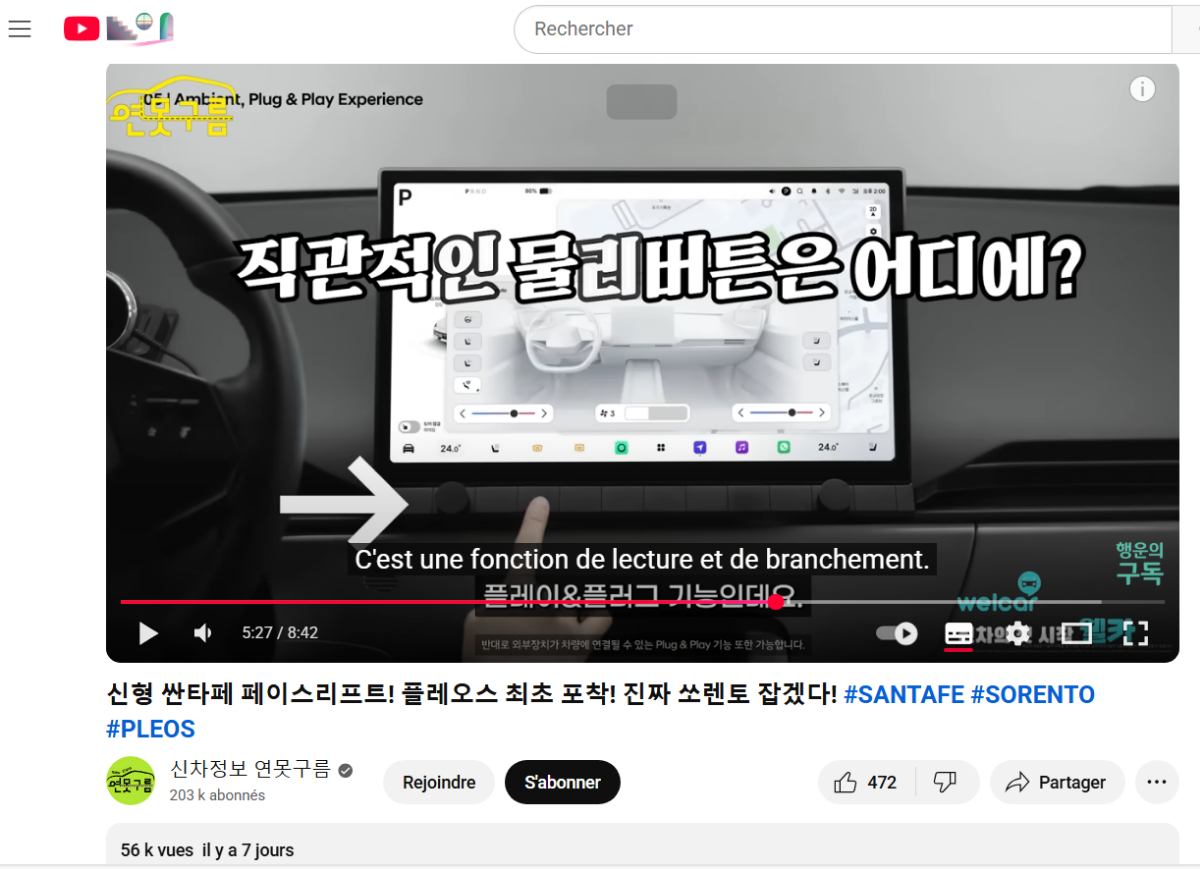Play the paused video
This screenshot has height=869, width=1200.
click(148, 633)
